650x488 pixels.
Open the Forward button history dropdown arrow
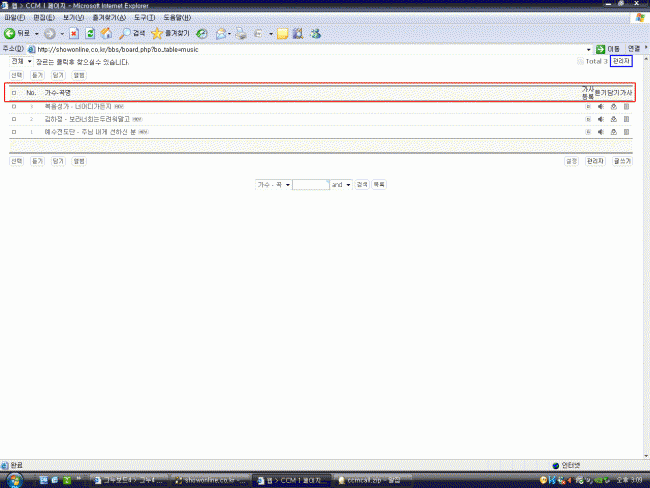click(x=62, y=34)
